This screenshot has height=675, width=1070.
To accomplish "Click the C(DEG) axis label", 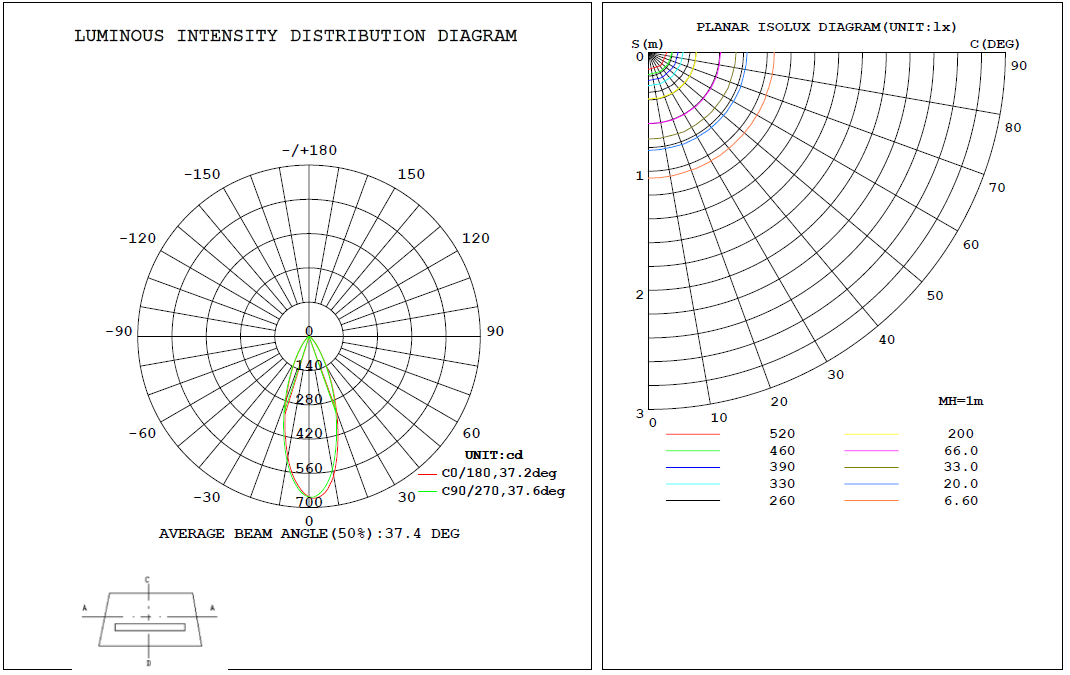I will click(x=995, y=44).
